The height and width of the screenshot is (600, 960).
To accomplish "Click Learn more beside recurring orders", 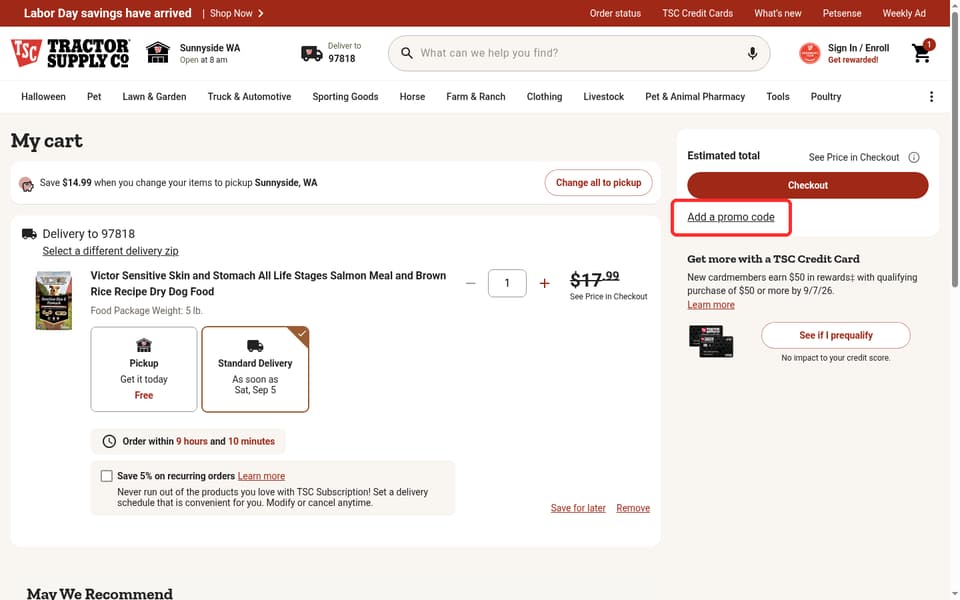I will pos(261,476).
